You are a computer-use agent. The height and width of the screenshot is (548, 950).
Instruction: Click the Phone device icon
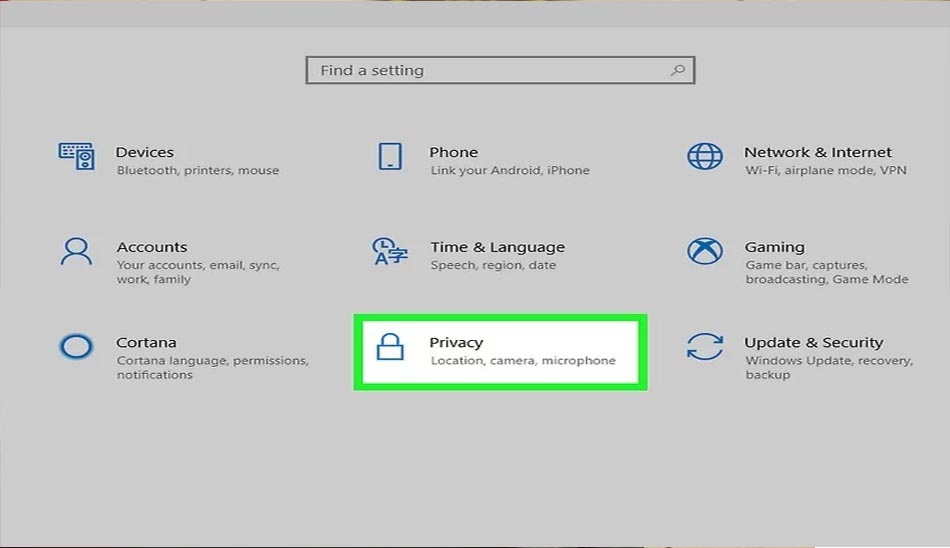[390, 156]
